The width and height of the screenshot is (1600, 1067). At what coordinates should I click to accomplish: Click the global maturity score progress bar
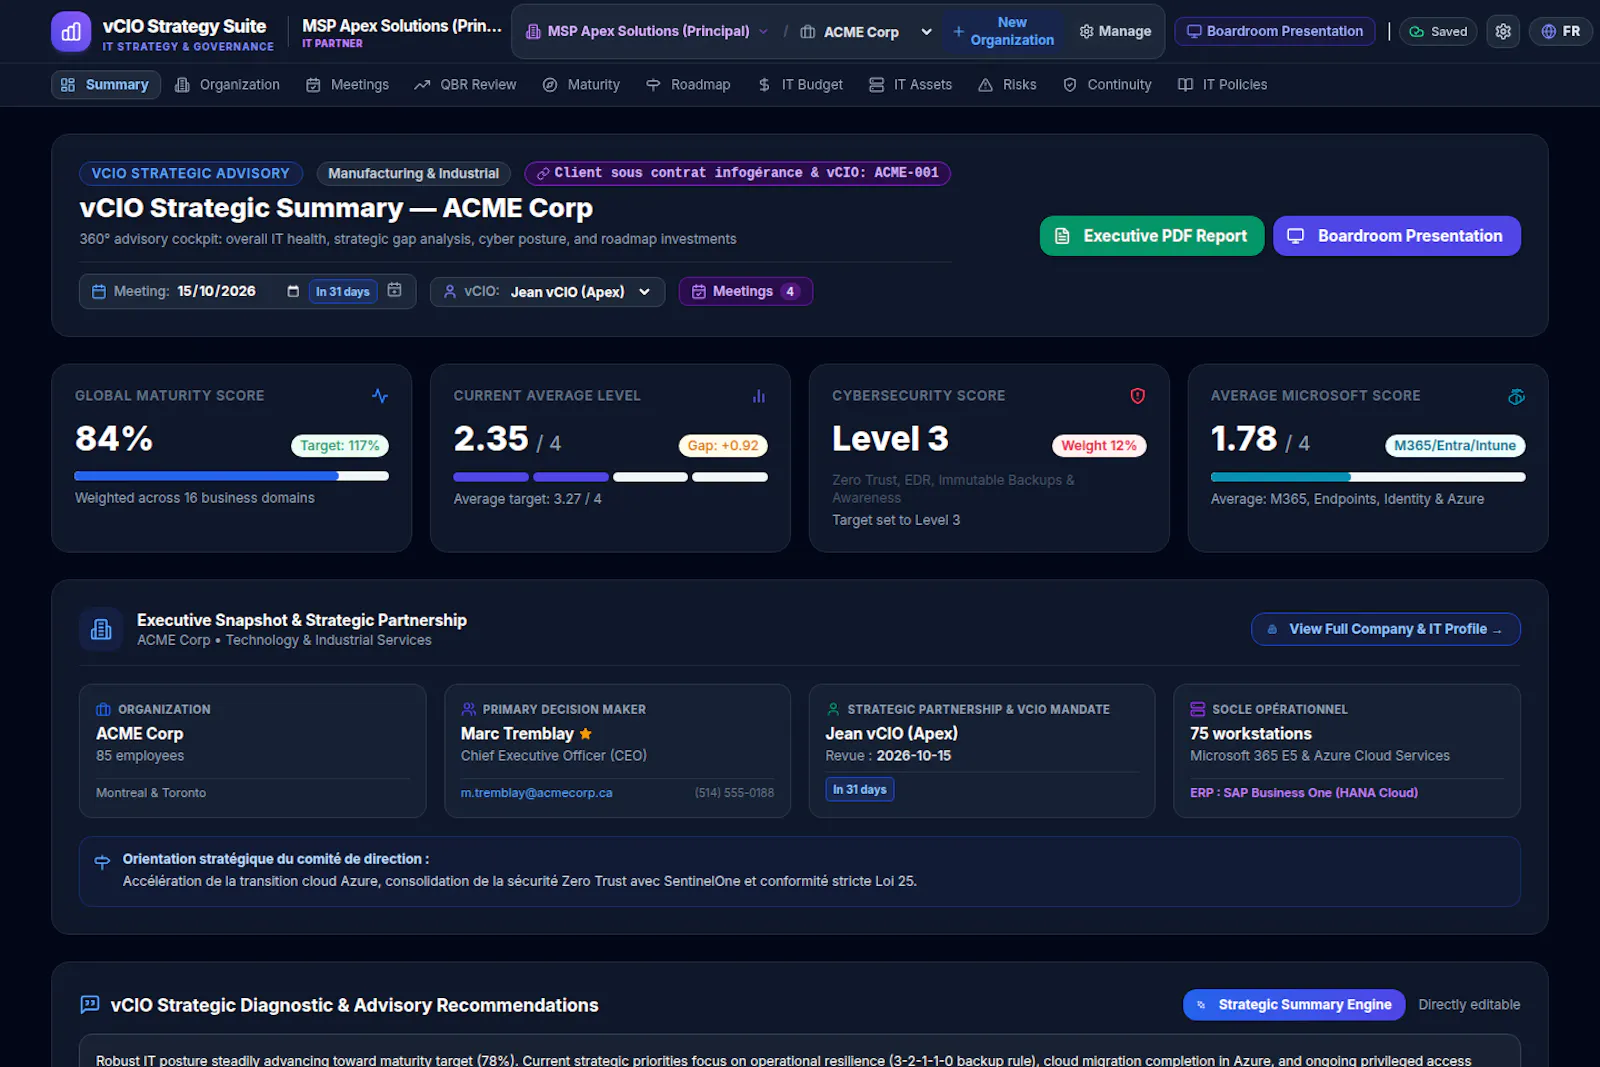[x=232, y=476]
